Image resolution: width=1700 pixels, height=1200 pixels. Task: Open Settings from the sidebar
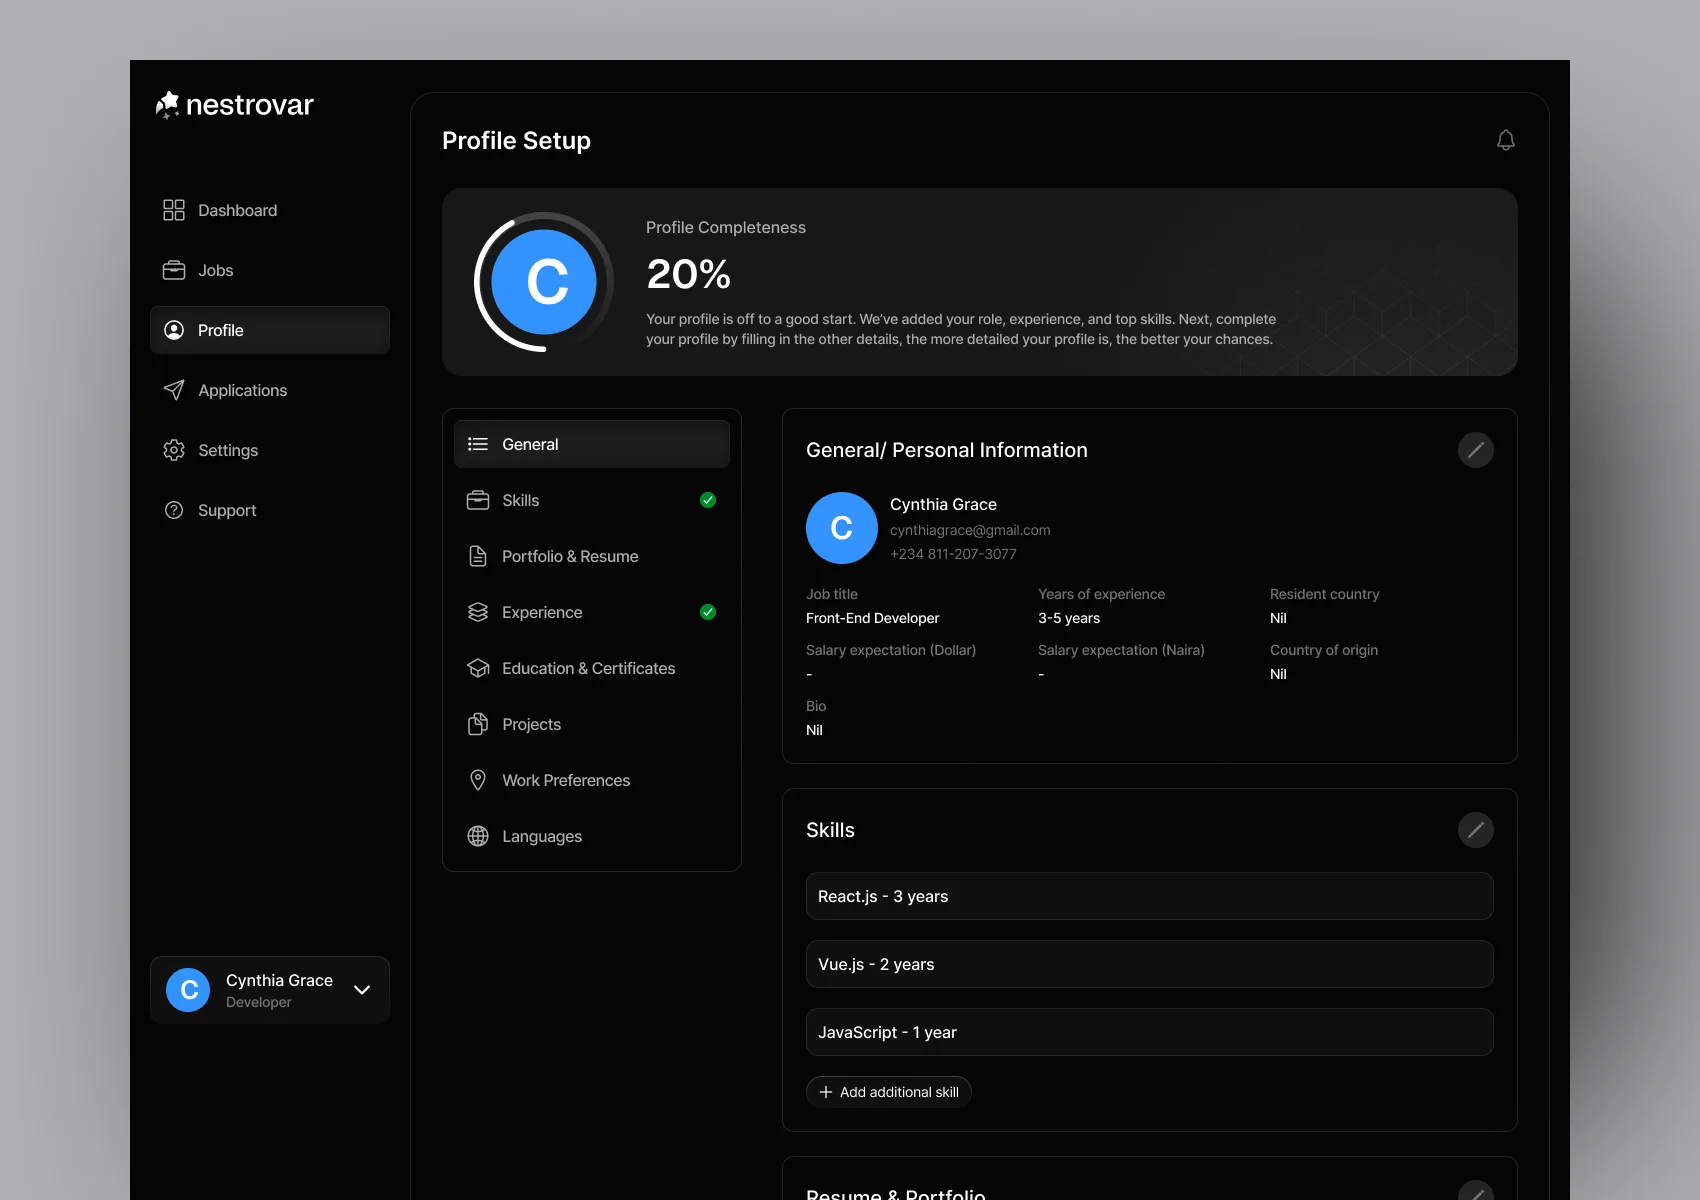(x=270, y=450)
